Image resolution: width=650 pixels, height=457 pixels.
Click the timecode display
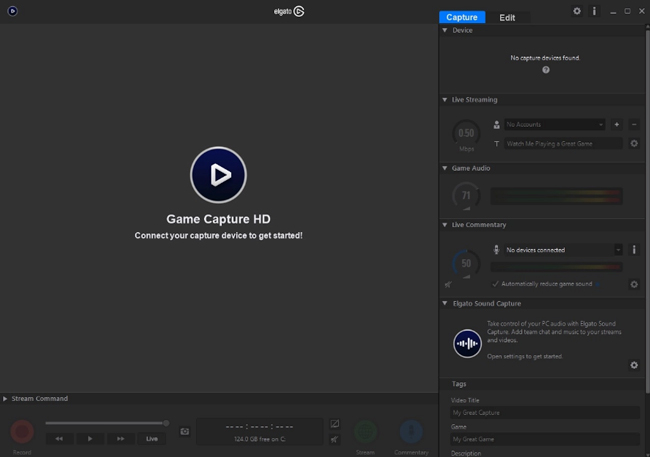pos(260,427)
